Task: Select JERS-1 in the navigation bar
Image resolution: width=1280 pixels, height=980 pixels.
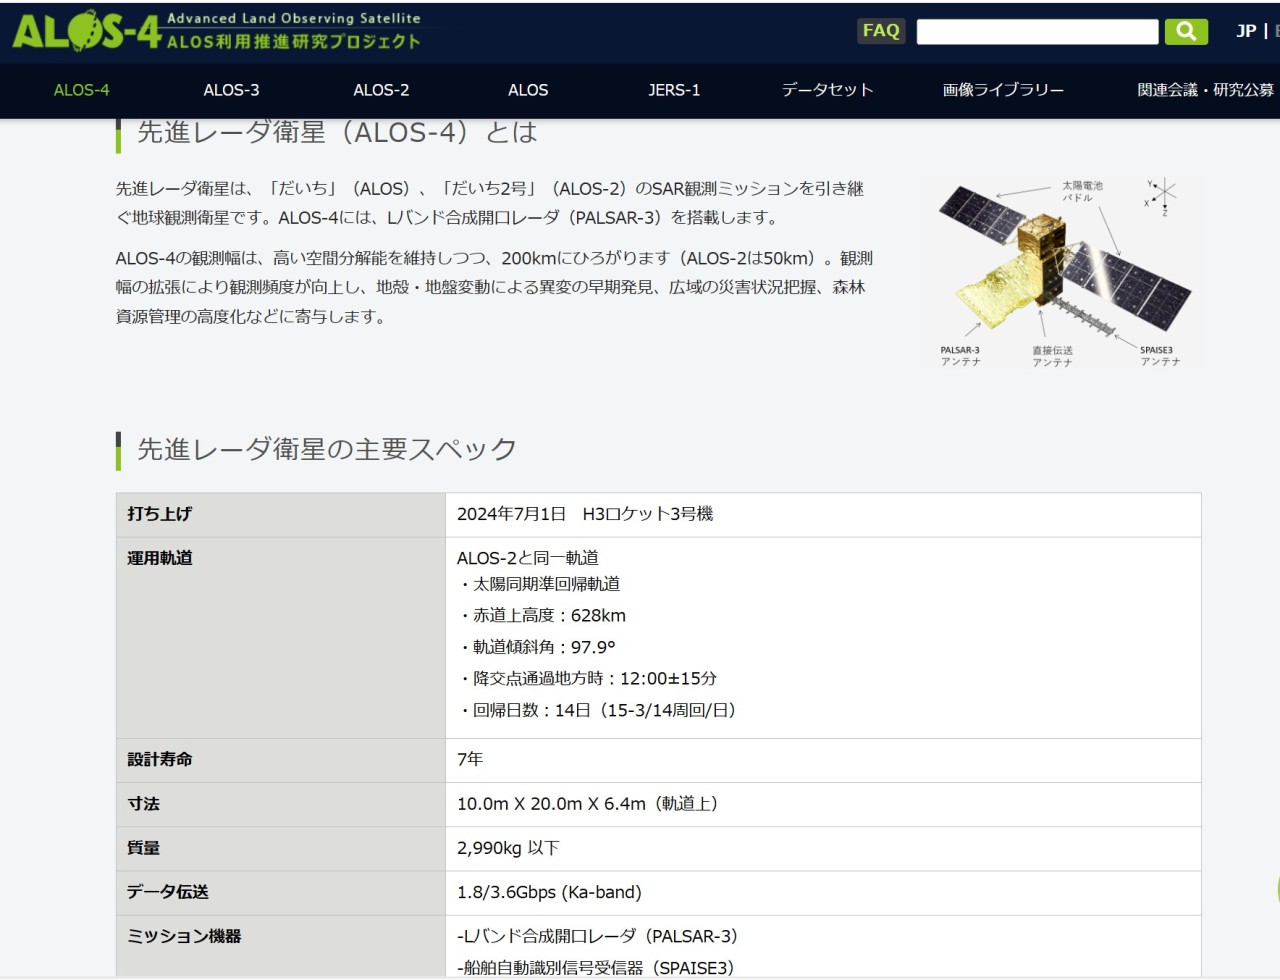Action: click(x=674, y=90)
